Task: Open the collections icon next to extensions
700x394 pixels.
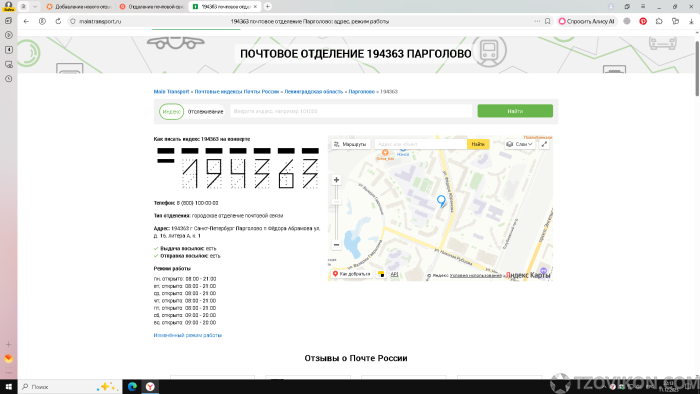Action: click(675, 21)
